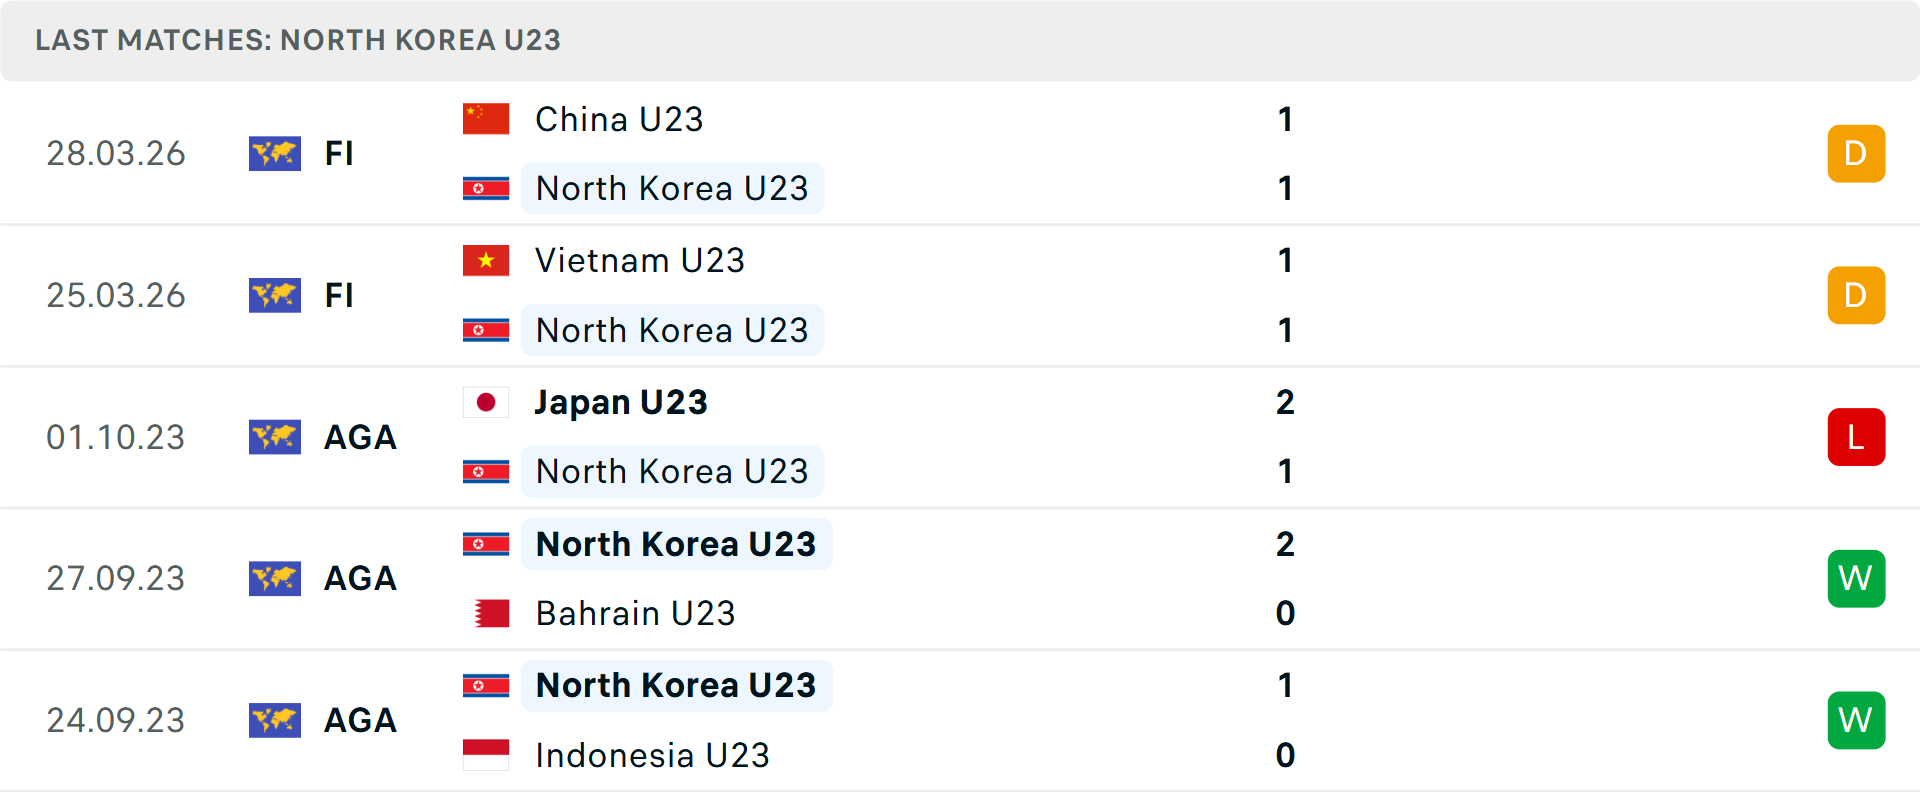Open Vietnam U23 team page
Screen dimensions: 1920x792
tap(640, 261)
